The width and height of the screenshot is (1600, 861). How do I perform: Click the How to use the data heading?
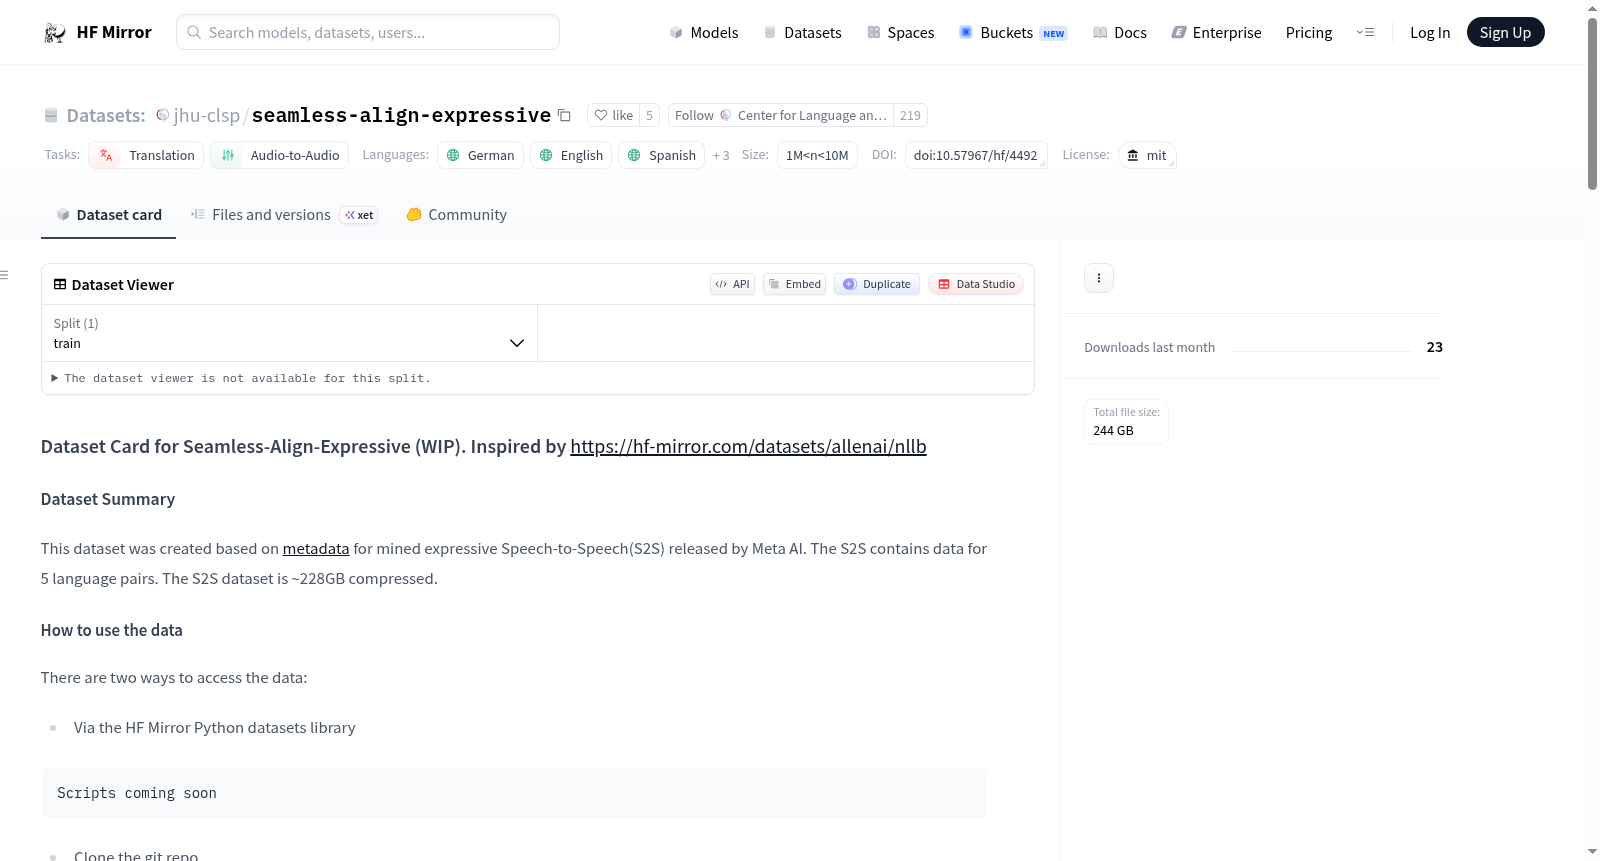click(x=112, y=631)
